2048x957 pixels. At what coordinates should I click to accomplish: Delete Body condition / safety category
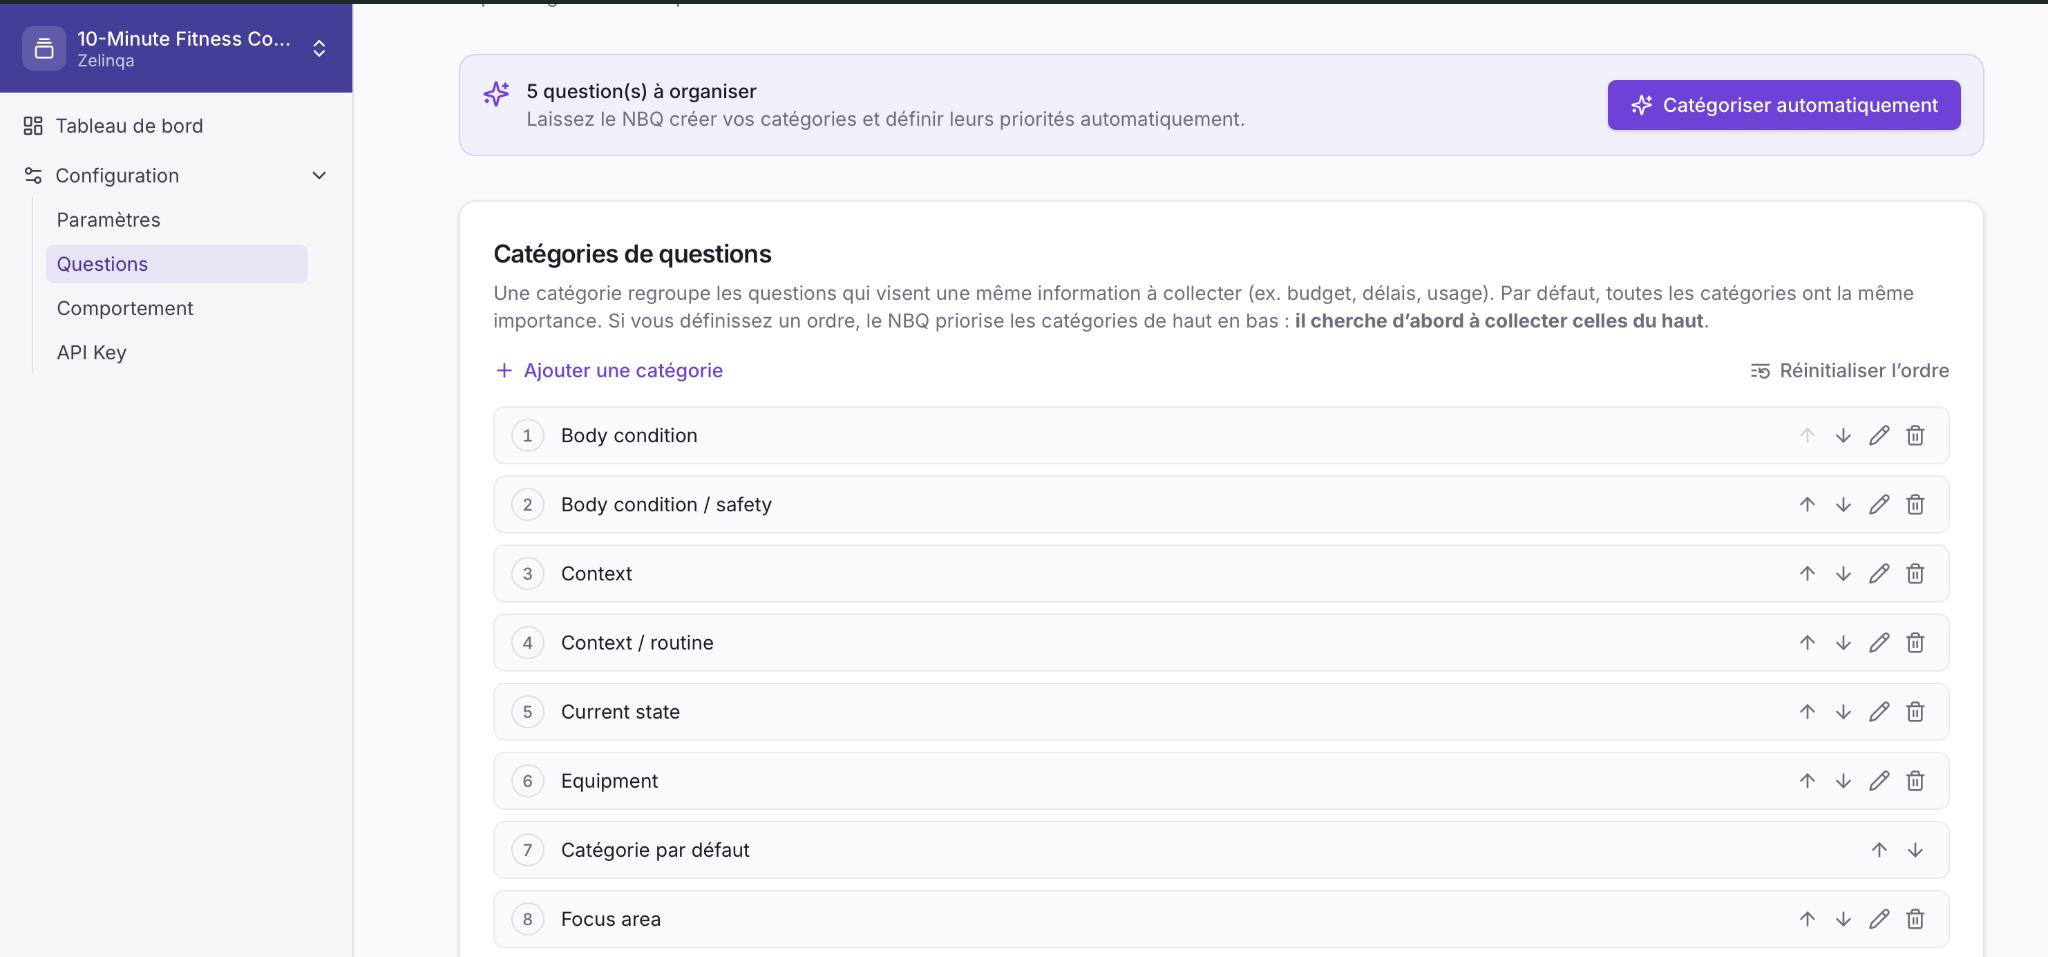[x=1915, y=504]
